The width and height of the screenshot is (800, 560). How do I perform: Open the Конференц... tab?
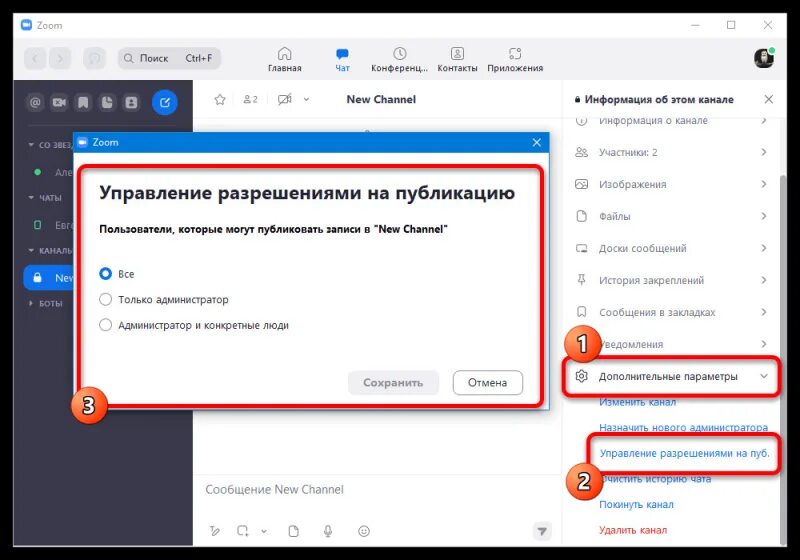coord(399,60)
